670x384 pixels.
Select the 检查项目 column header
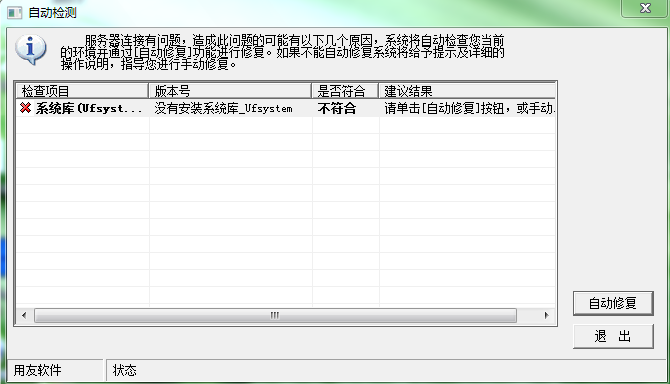[82, 91]
